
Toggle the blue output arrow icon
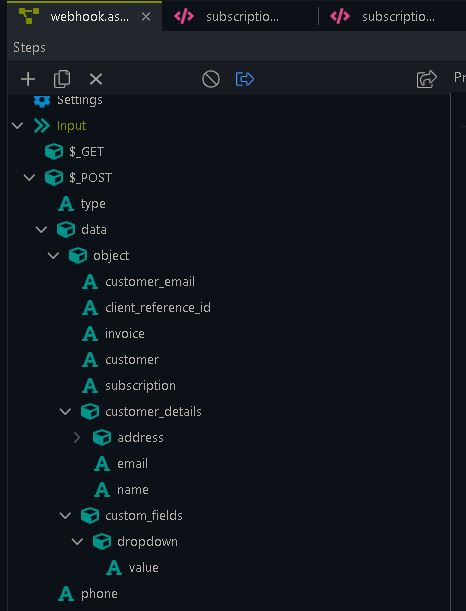245,79
